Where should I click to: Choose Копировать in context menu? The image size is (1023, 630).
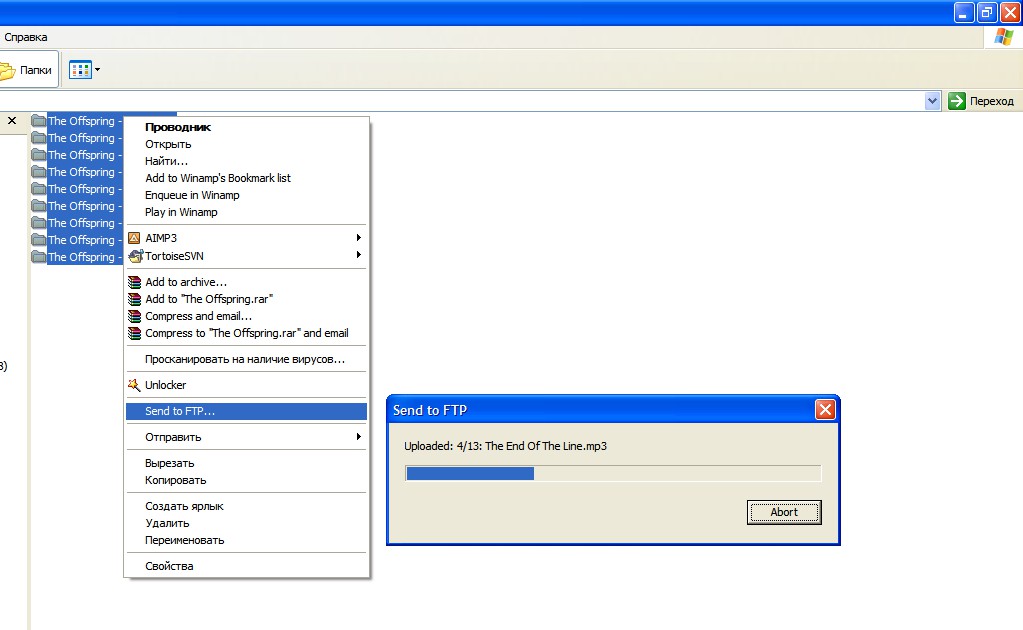click(247, 480)
